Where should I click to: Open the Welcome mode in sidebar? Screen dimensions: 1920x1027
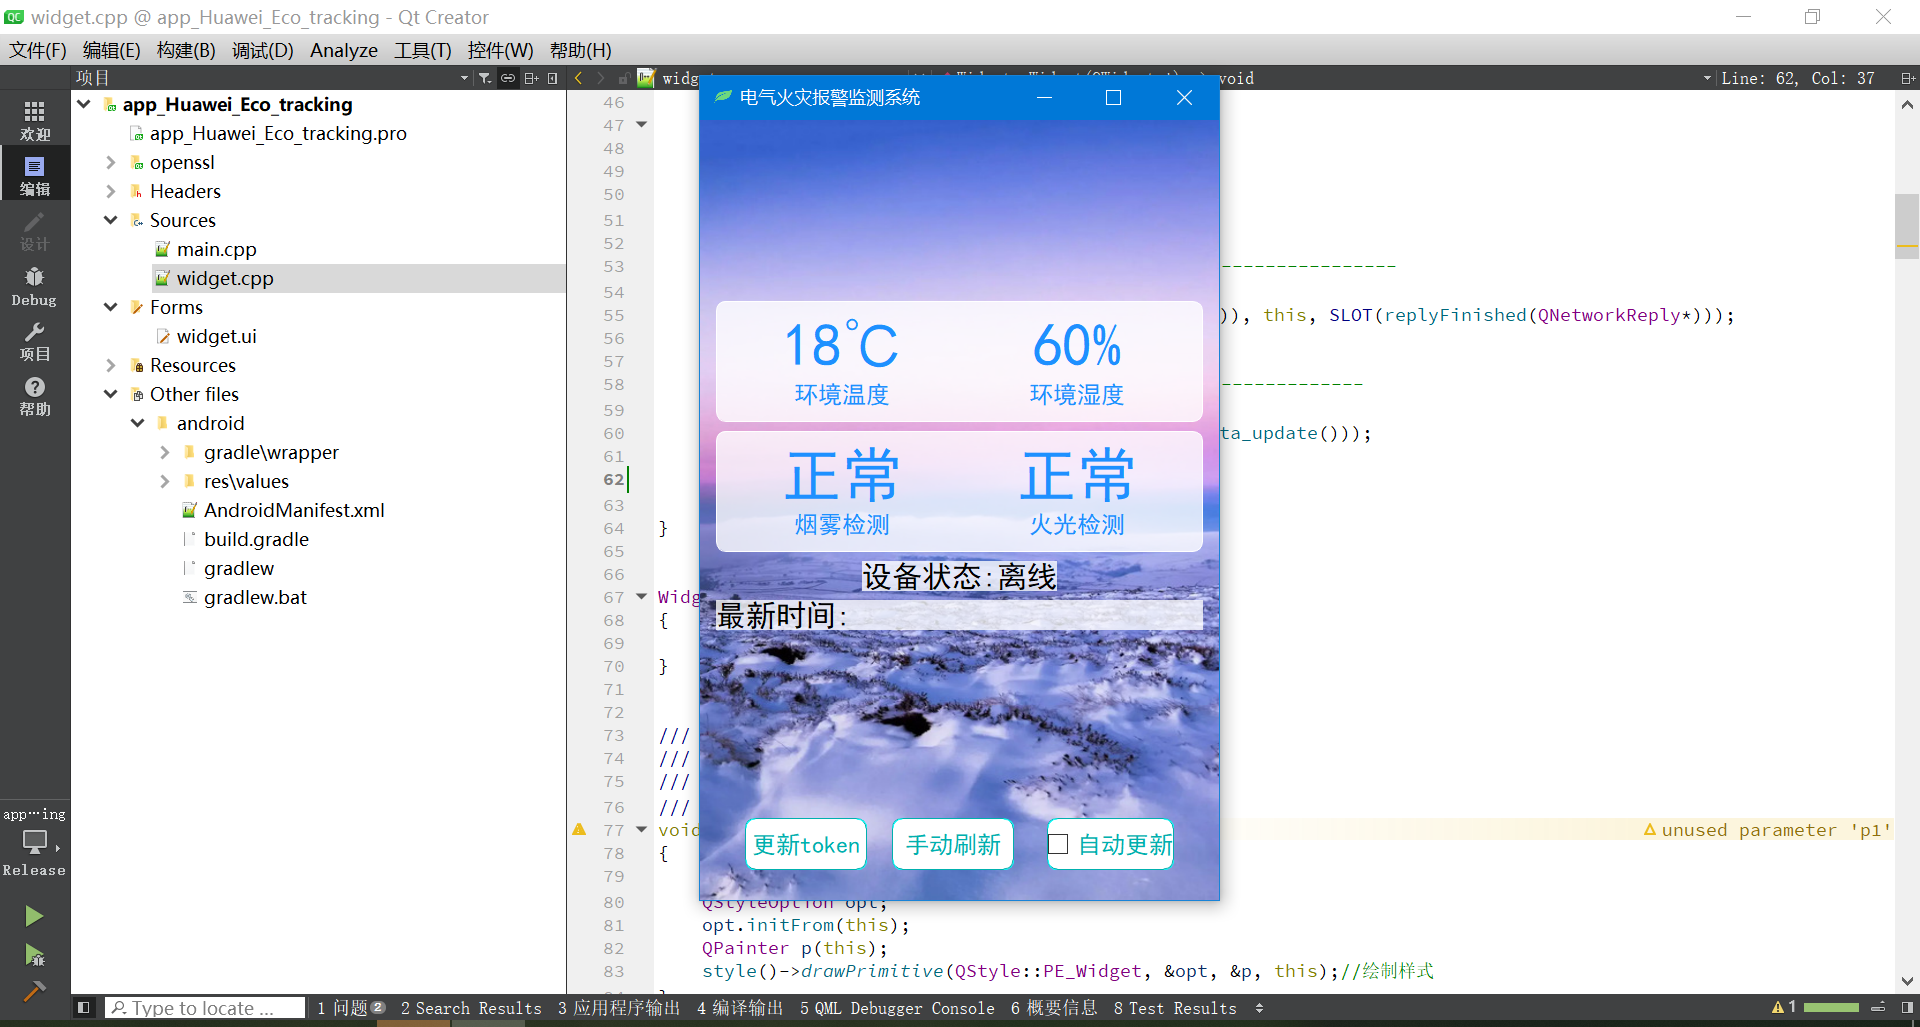pyautogui.click(x=35, y=119)
